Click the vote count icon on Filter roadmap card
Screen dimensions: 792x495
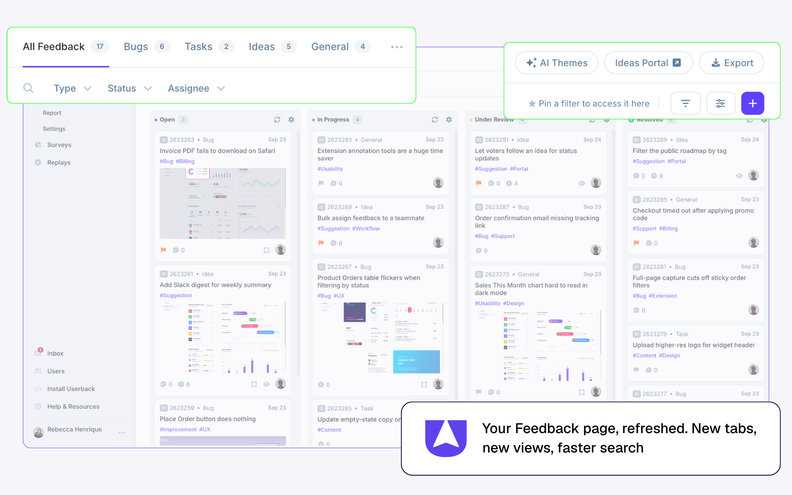[x=654, y=176]
